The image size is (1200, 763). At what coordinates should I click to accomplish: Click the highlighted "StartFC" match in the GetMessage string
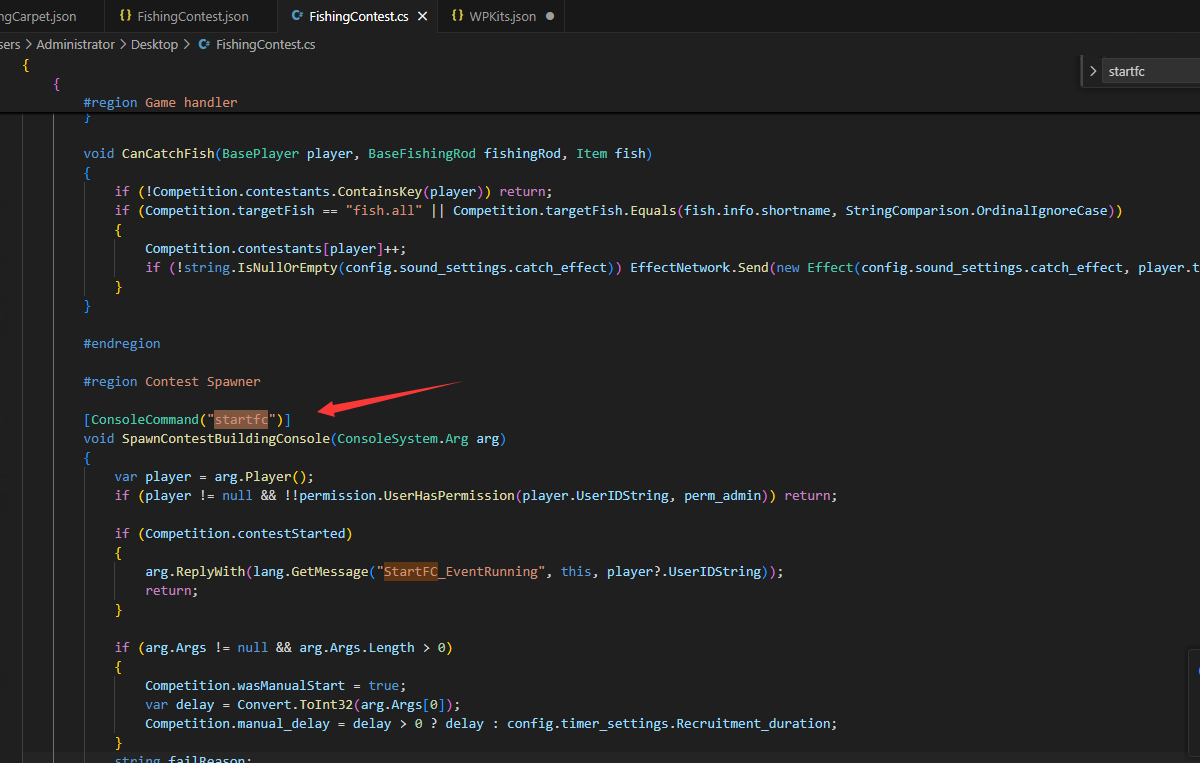(411, 572)
